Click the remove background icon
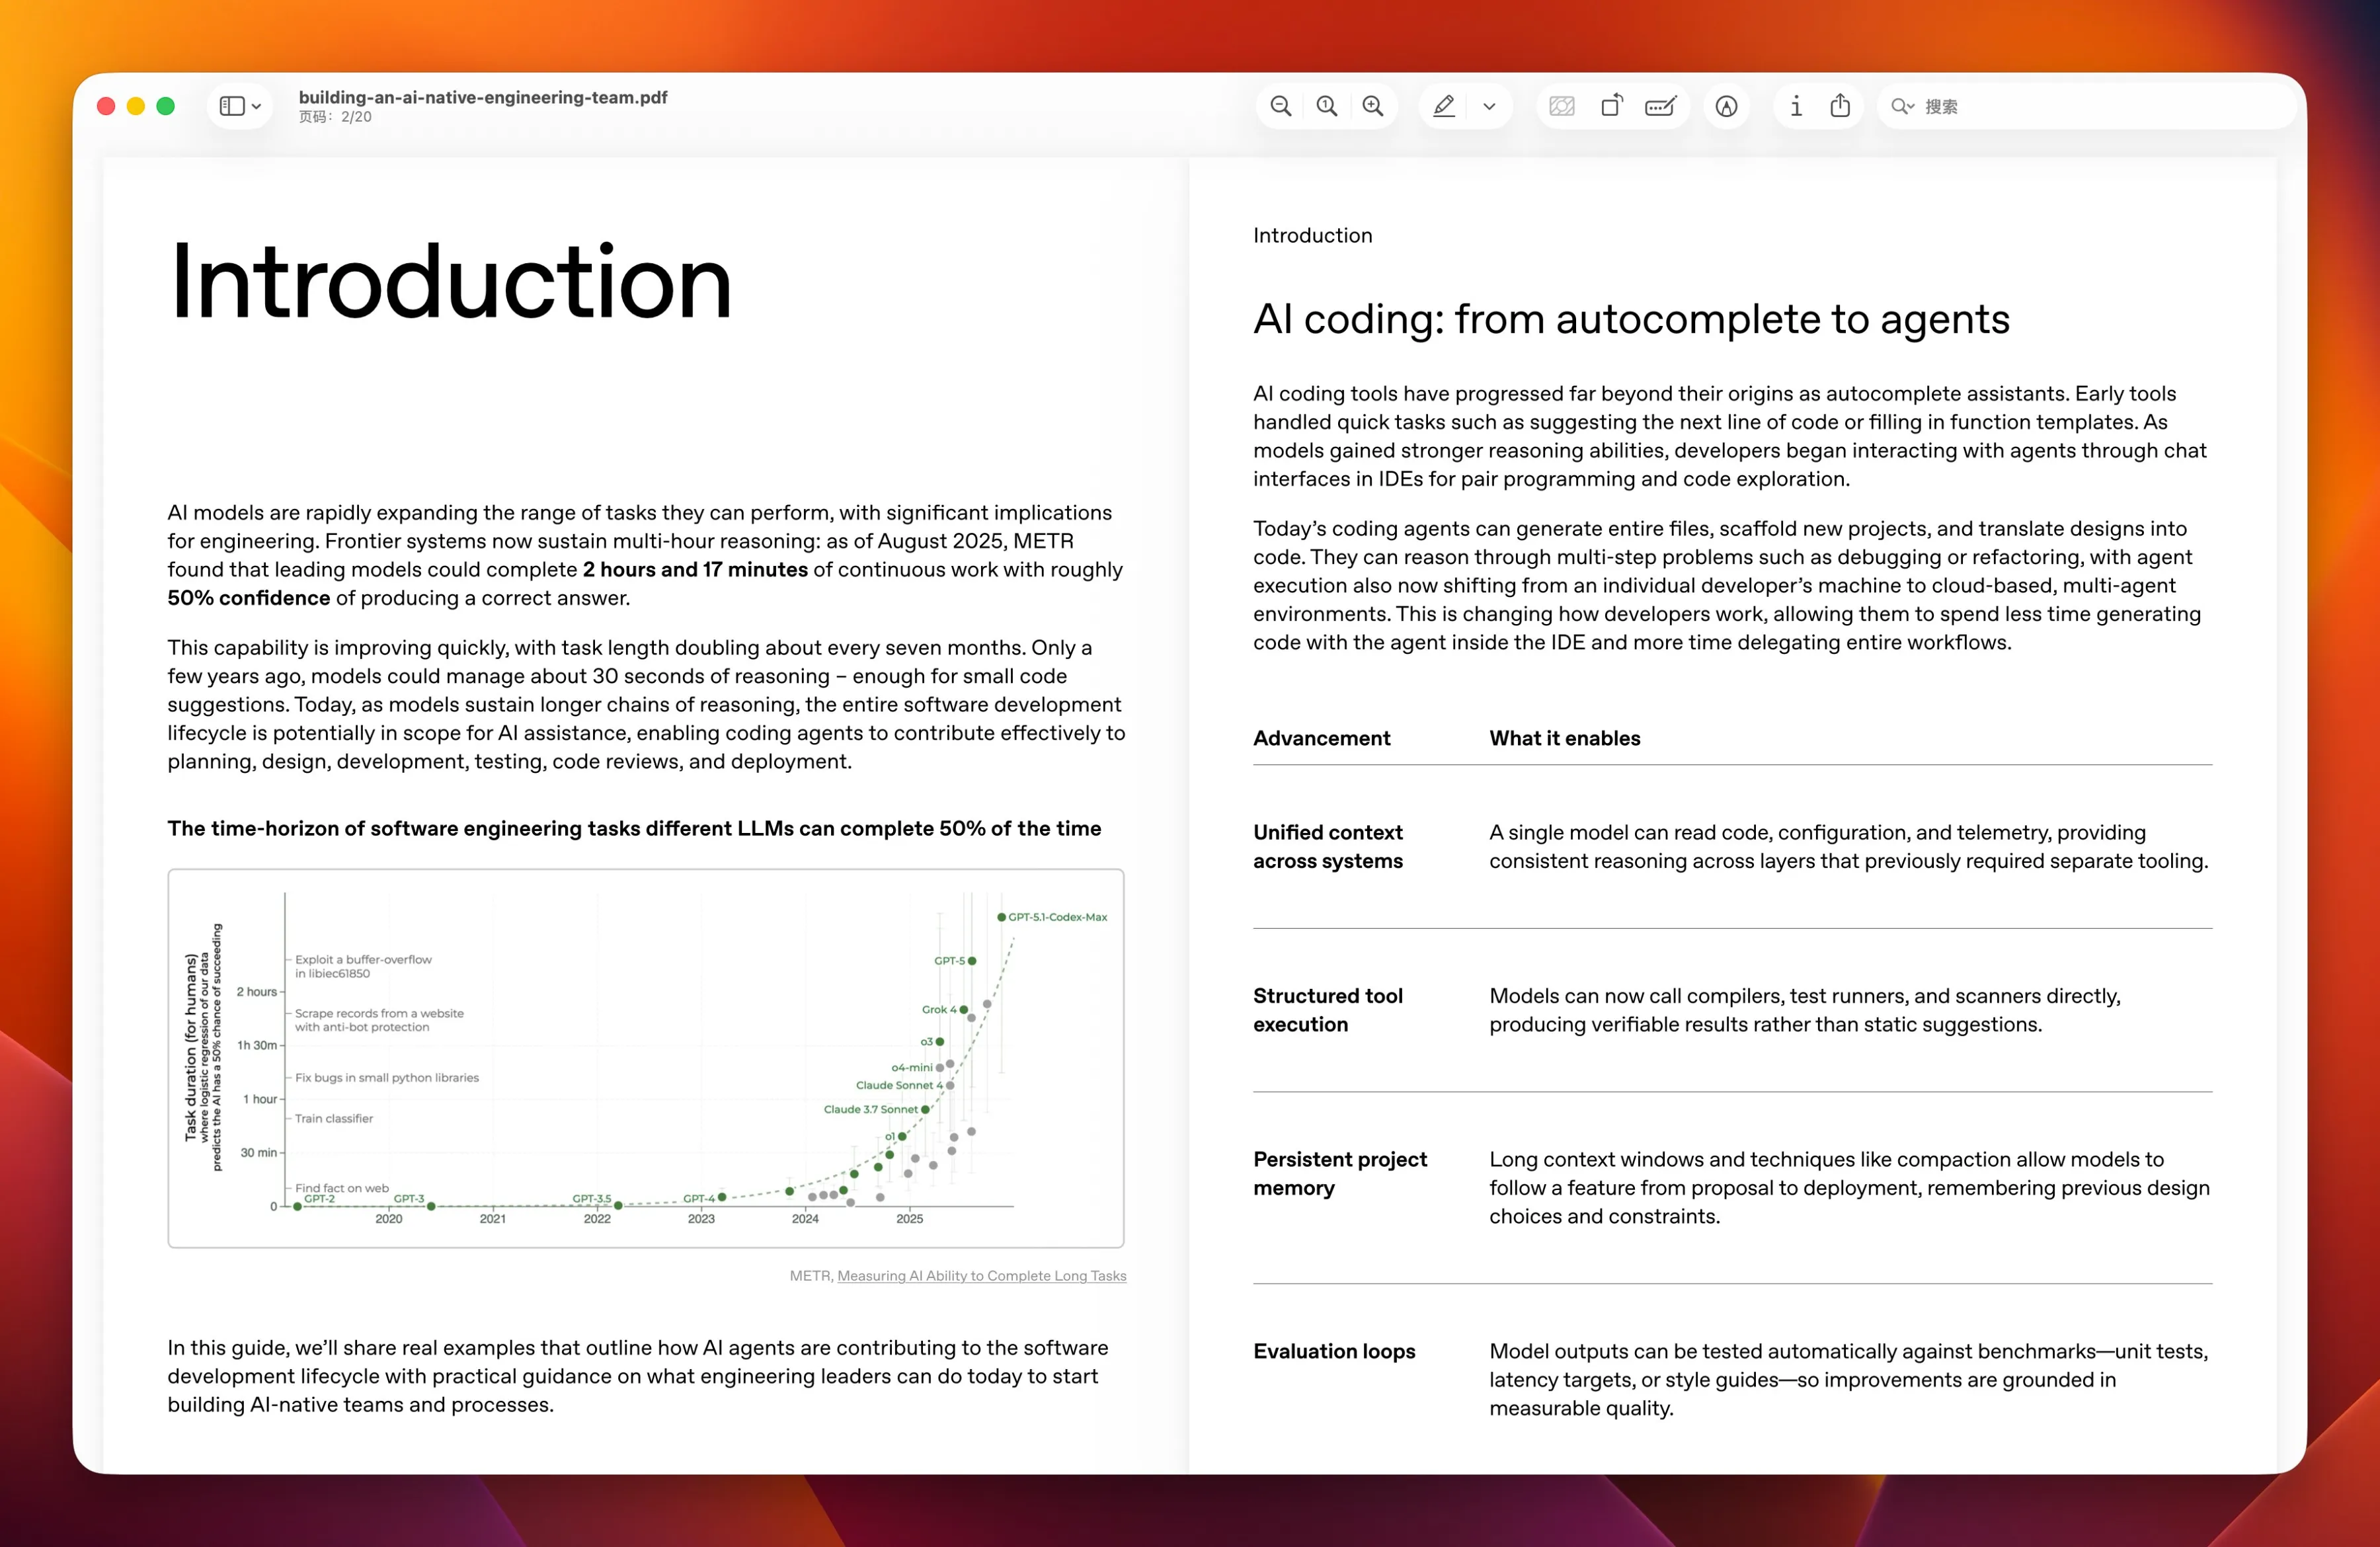 (x=1561, y=106)
